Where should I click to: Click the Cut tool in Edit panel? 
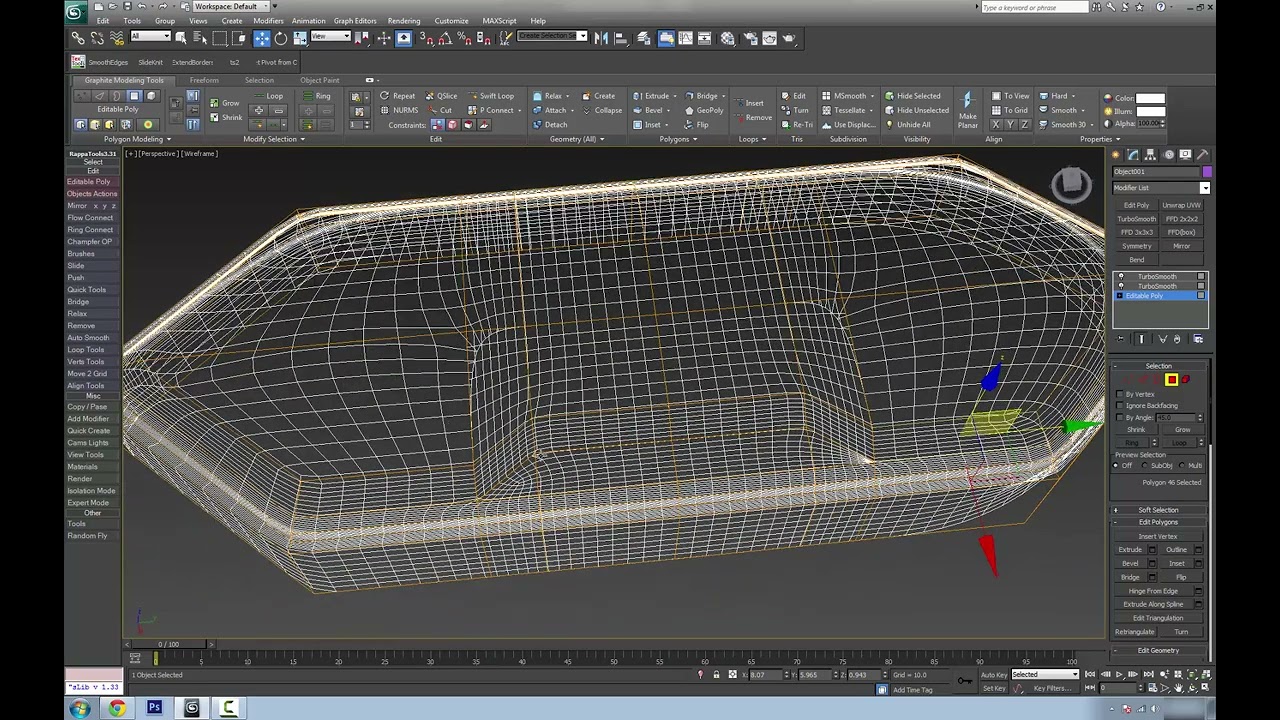point(440,110)
